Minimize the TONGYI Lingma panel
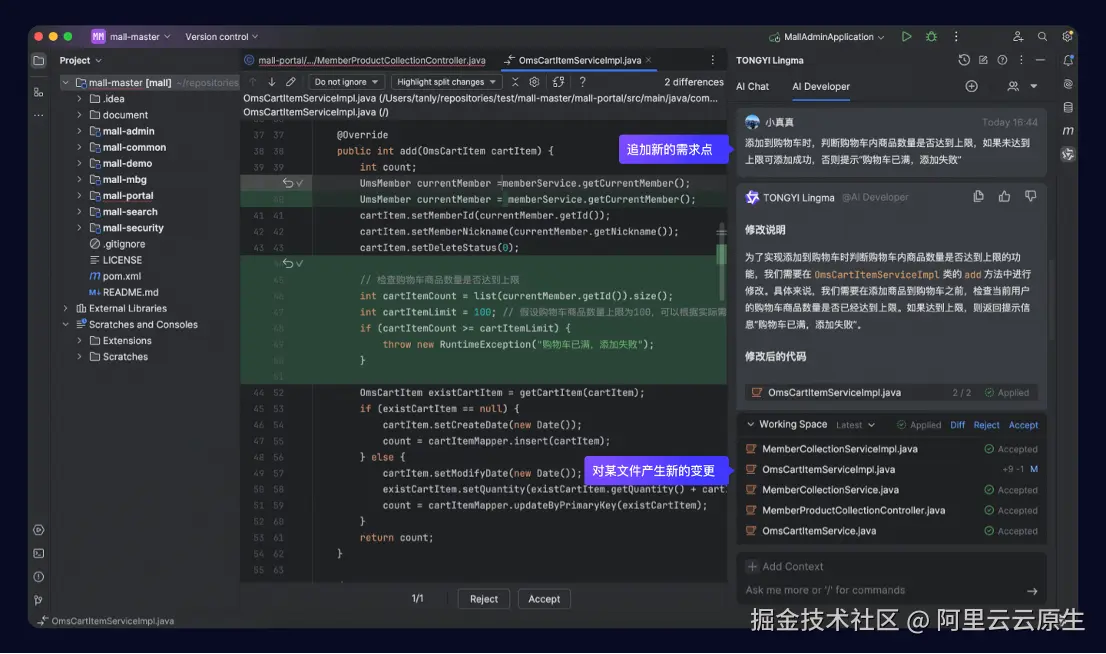 [x=1040, y=60]
